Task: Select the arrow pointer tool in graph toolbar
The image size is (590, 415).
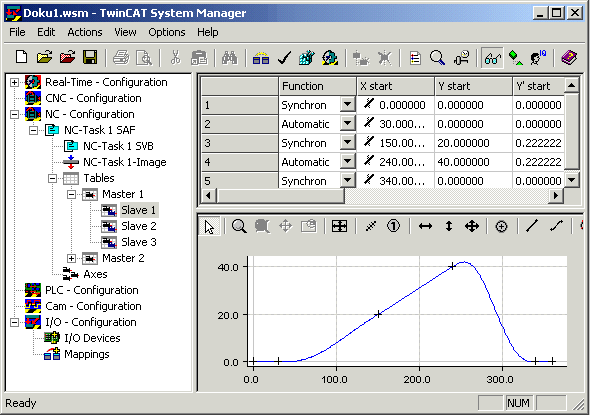Action: pos(209,227)
